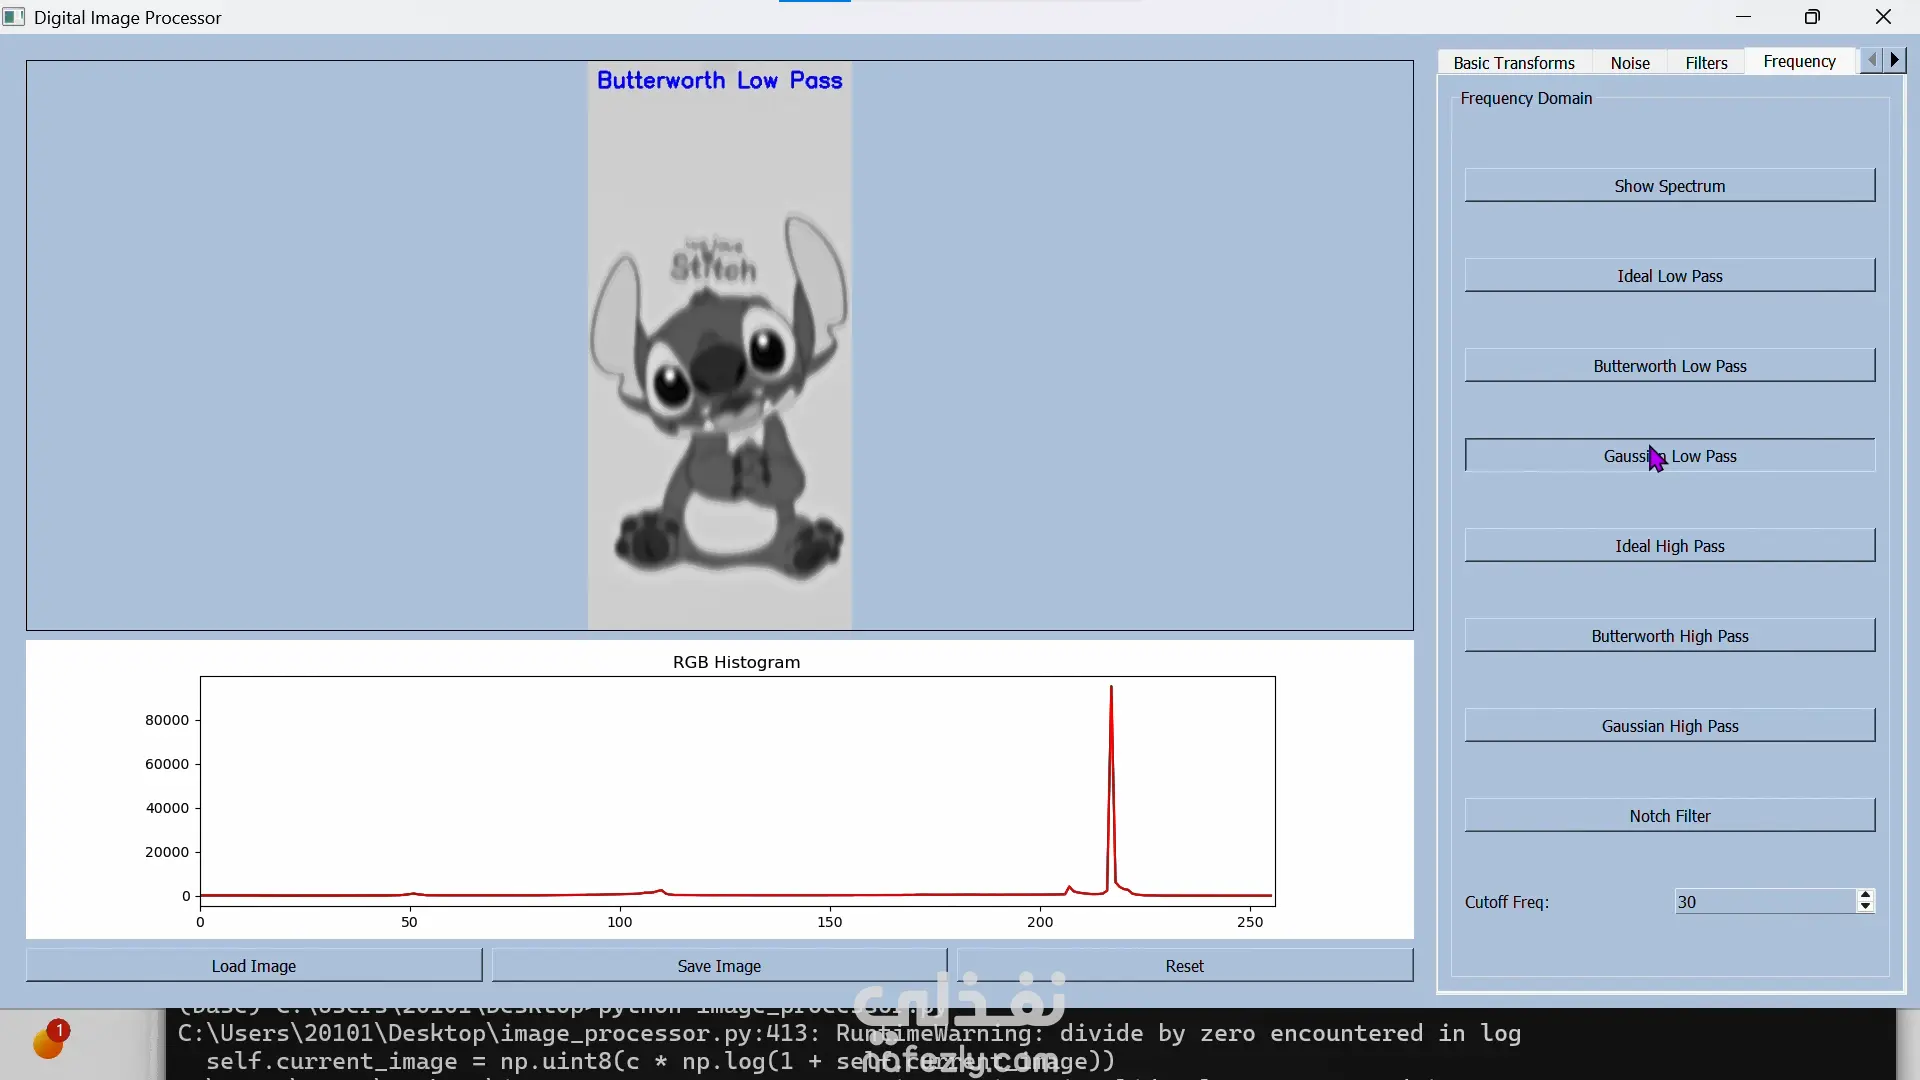
Task: Switch to the Basic Transforms tab
Action: (1513, 63)
